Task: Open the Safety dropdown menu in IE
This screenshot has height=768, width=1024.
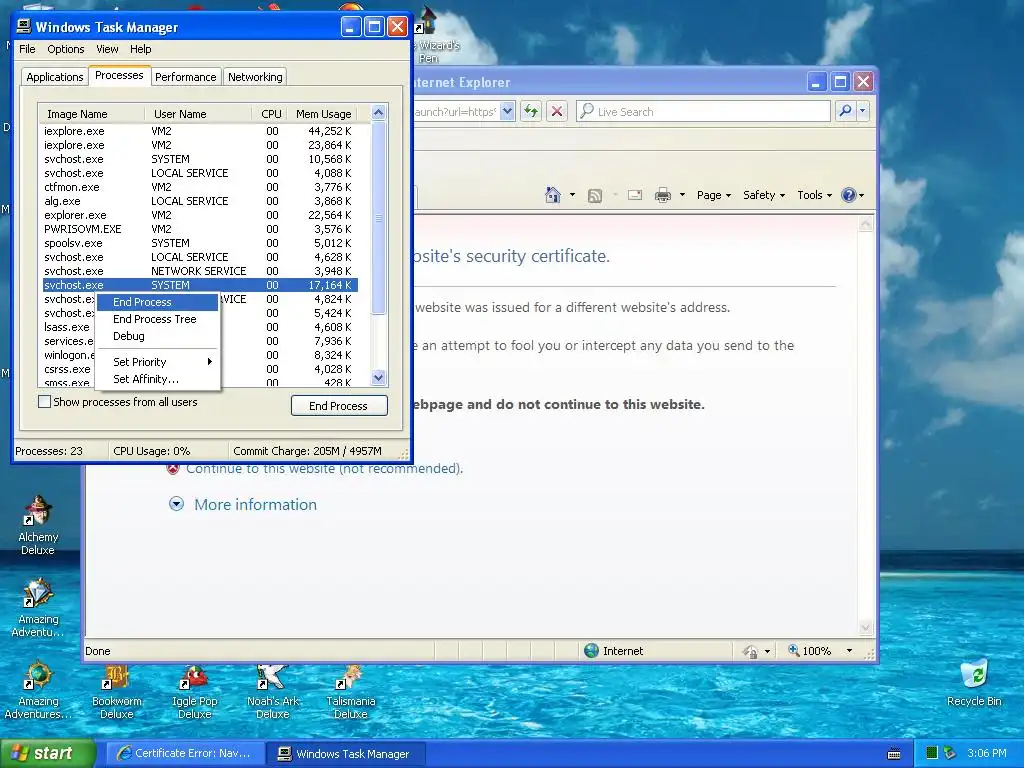Action: pos(763,195)
